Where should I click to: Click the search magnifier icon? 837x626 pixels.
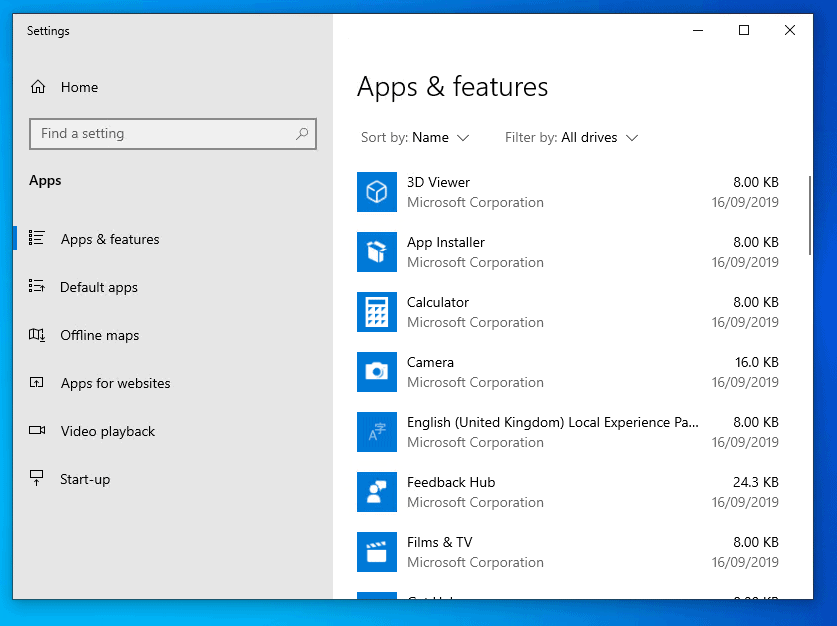[x=302, y=134]
